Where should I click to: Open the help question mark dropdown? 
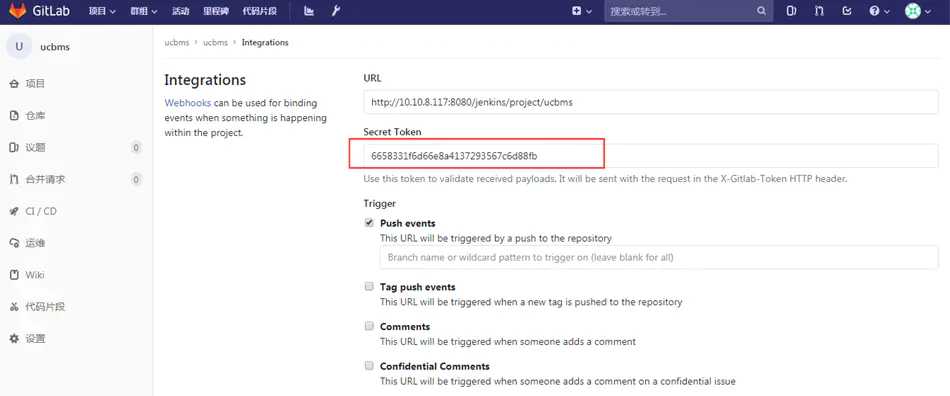click(879, 11)
